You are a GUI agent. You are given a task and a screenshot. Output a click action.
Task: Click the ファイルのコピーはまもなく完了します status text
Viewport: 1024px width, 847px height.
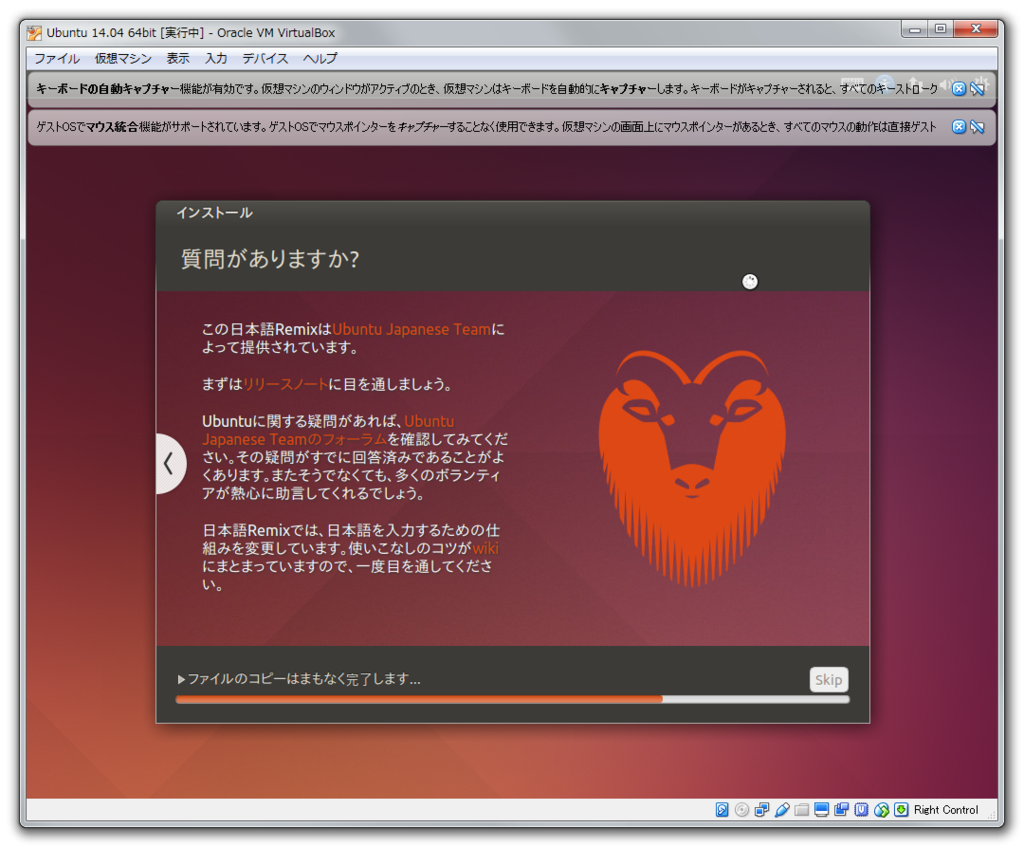[x=304, y=679]
